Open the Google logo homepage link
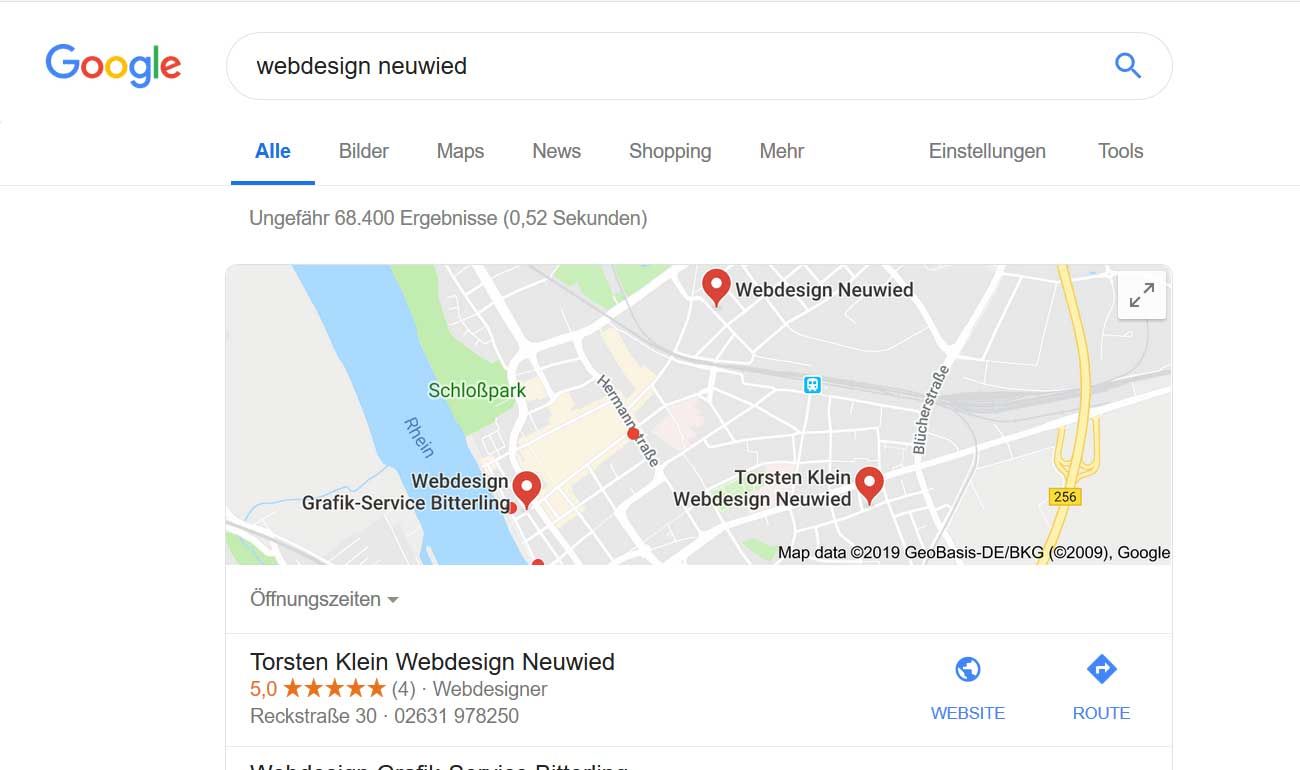 [113, 66]
